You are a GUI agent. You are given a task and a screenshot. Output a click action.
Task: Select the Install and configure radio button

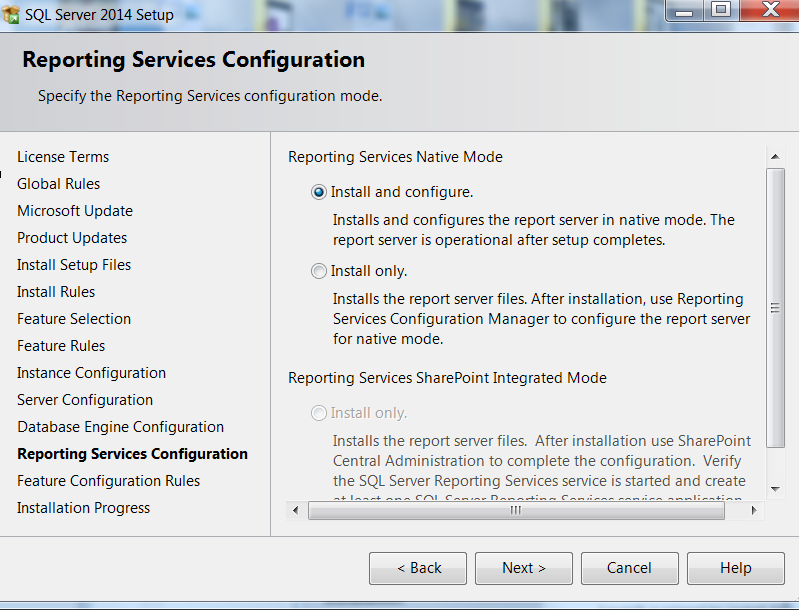pos(319,192)
